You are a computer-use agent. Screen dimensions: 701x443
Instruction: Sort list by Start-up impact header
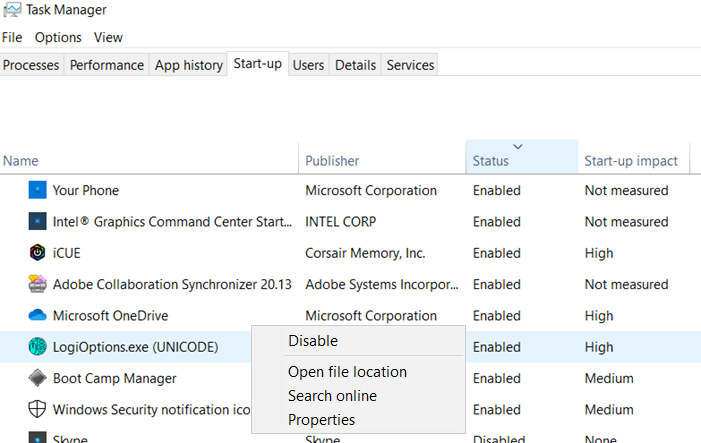tap(631, 161)
